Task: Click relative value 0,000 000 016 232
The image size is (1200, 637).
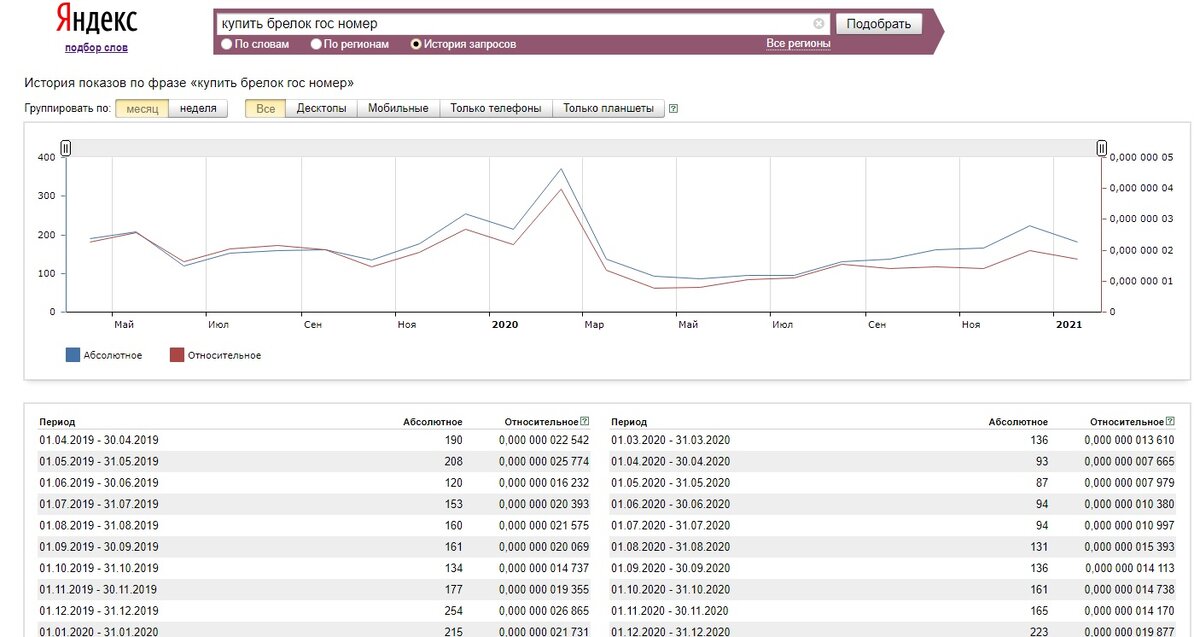Action: click(543, 483)
